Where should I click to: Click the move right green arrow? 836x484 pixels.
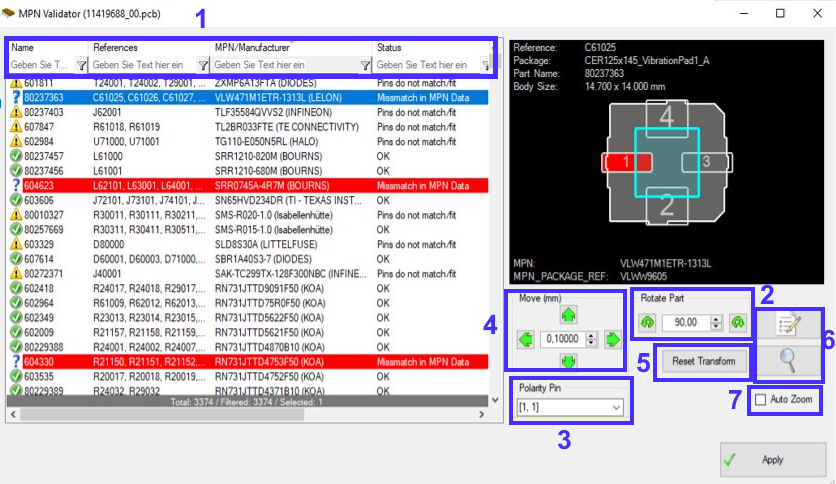612,339
